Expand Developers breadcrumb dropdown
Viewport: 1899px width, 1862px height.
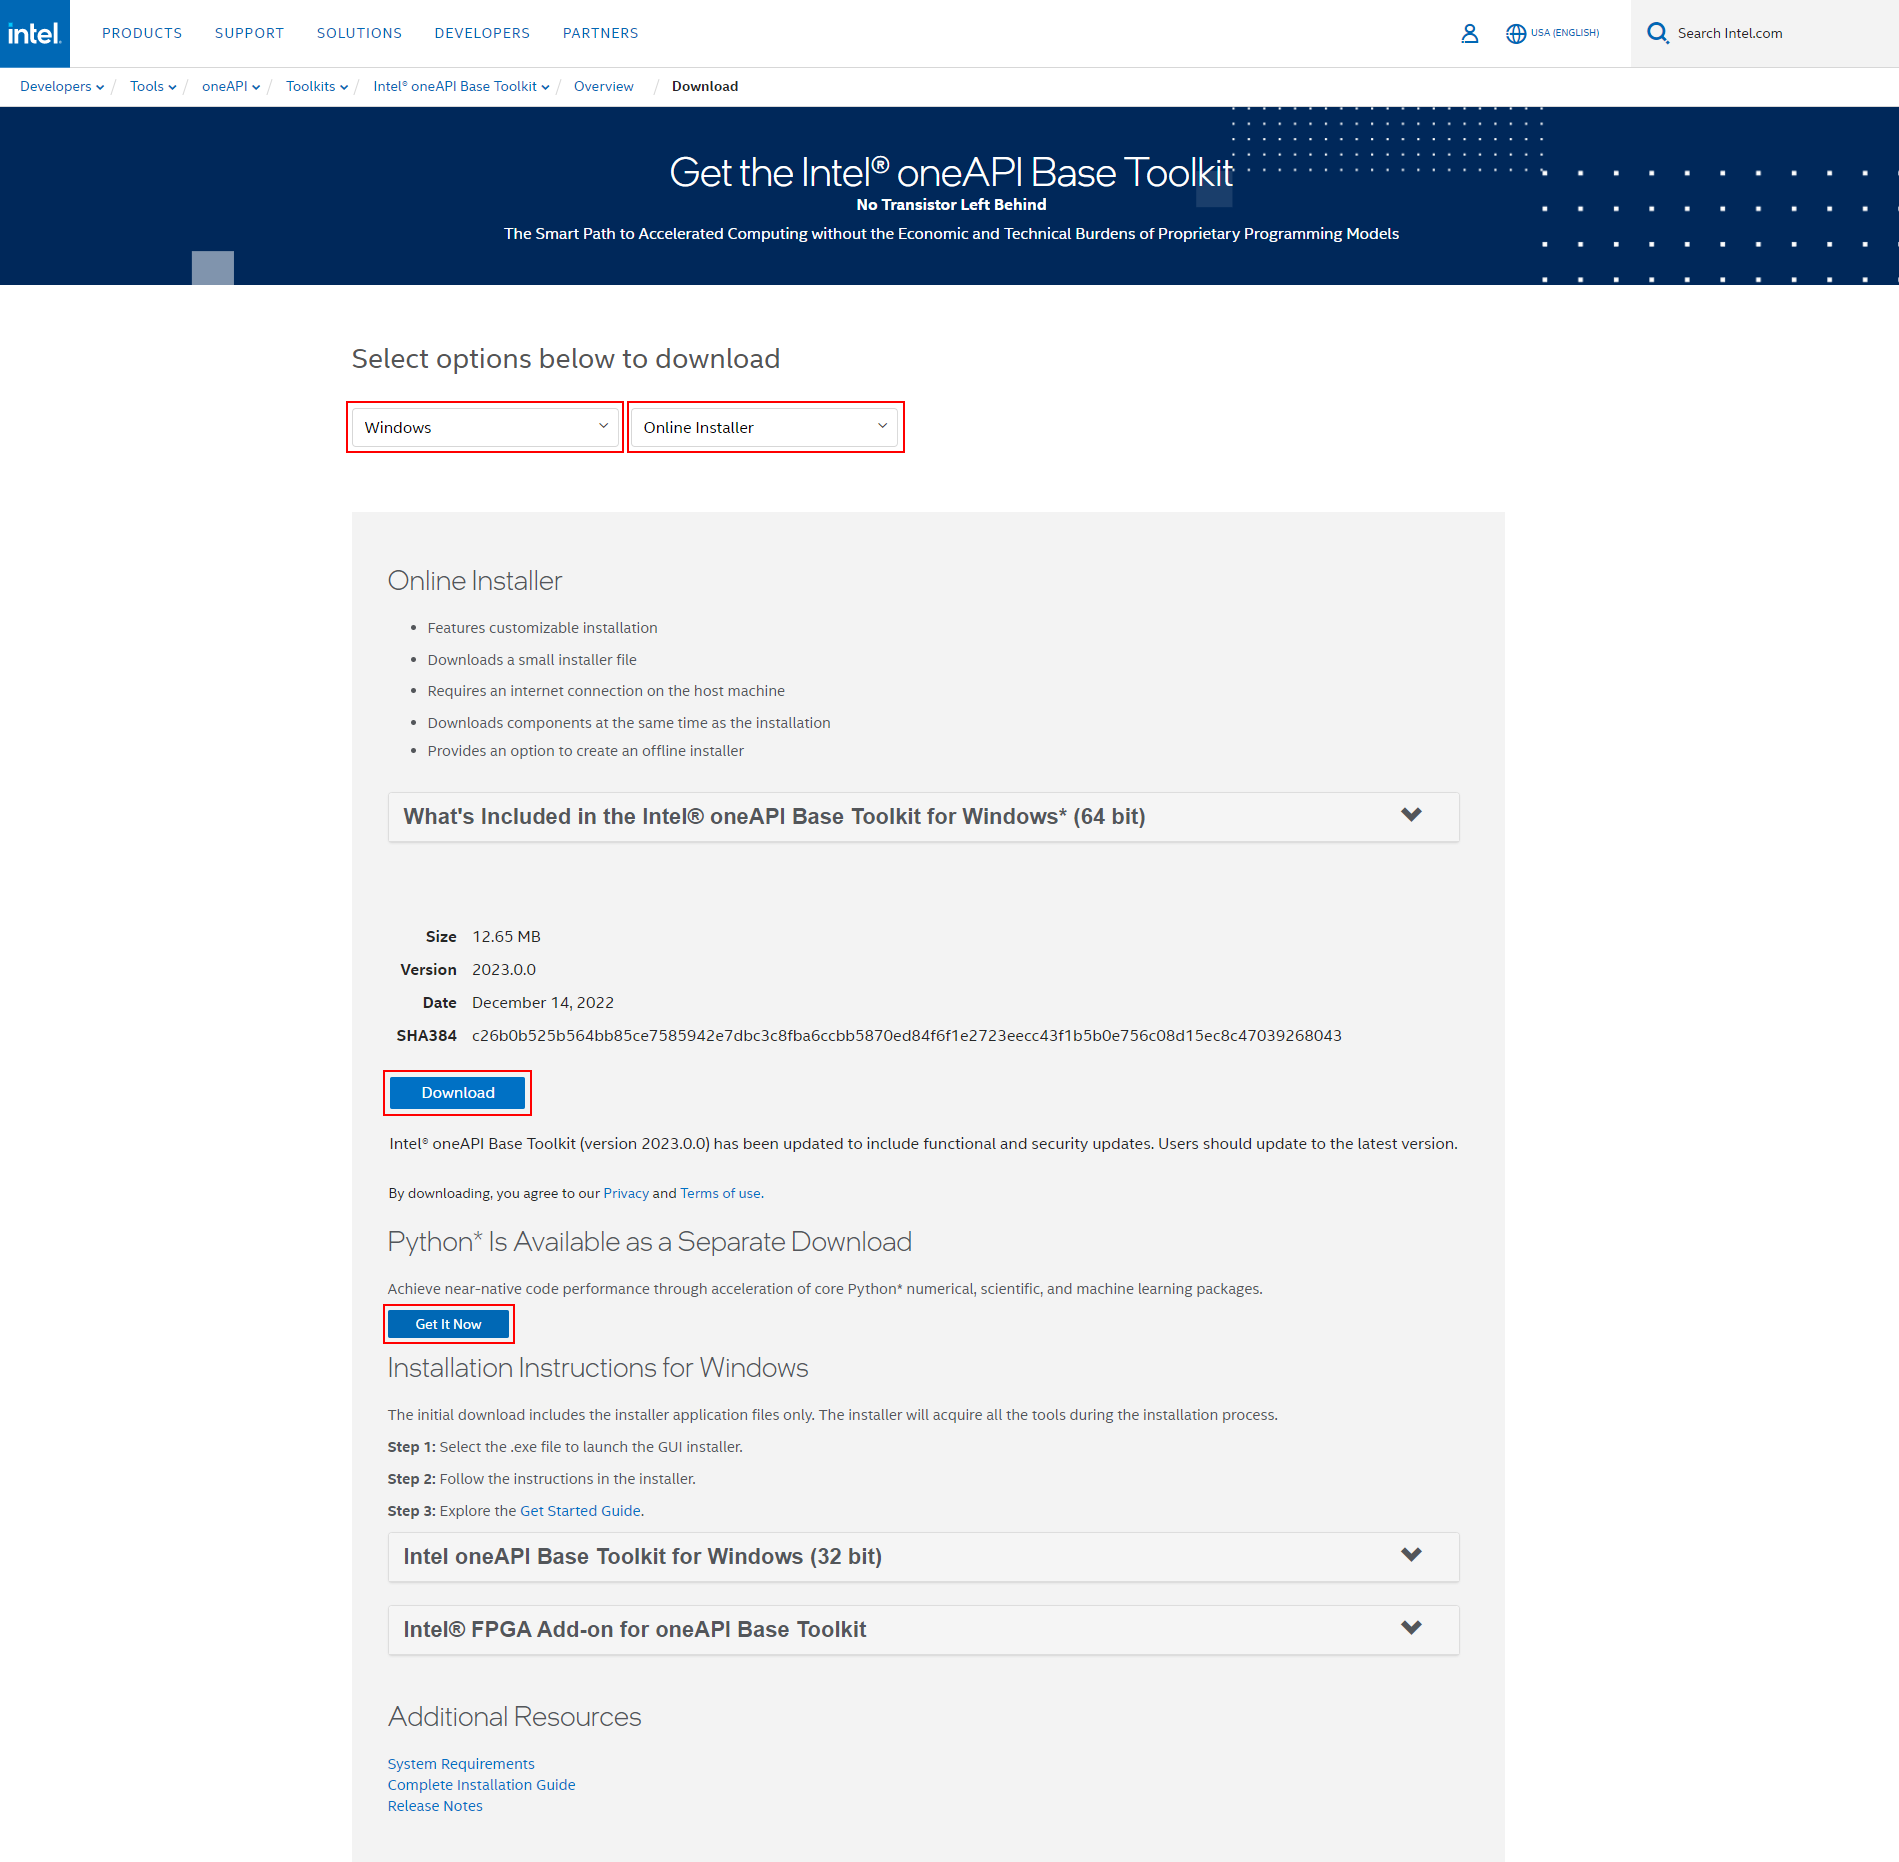click(x=62, y=86)
